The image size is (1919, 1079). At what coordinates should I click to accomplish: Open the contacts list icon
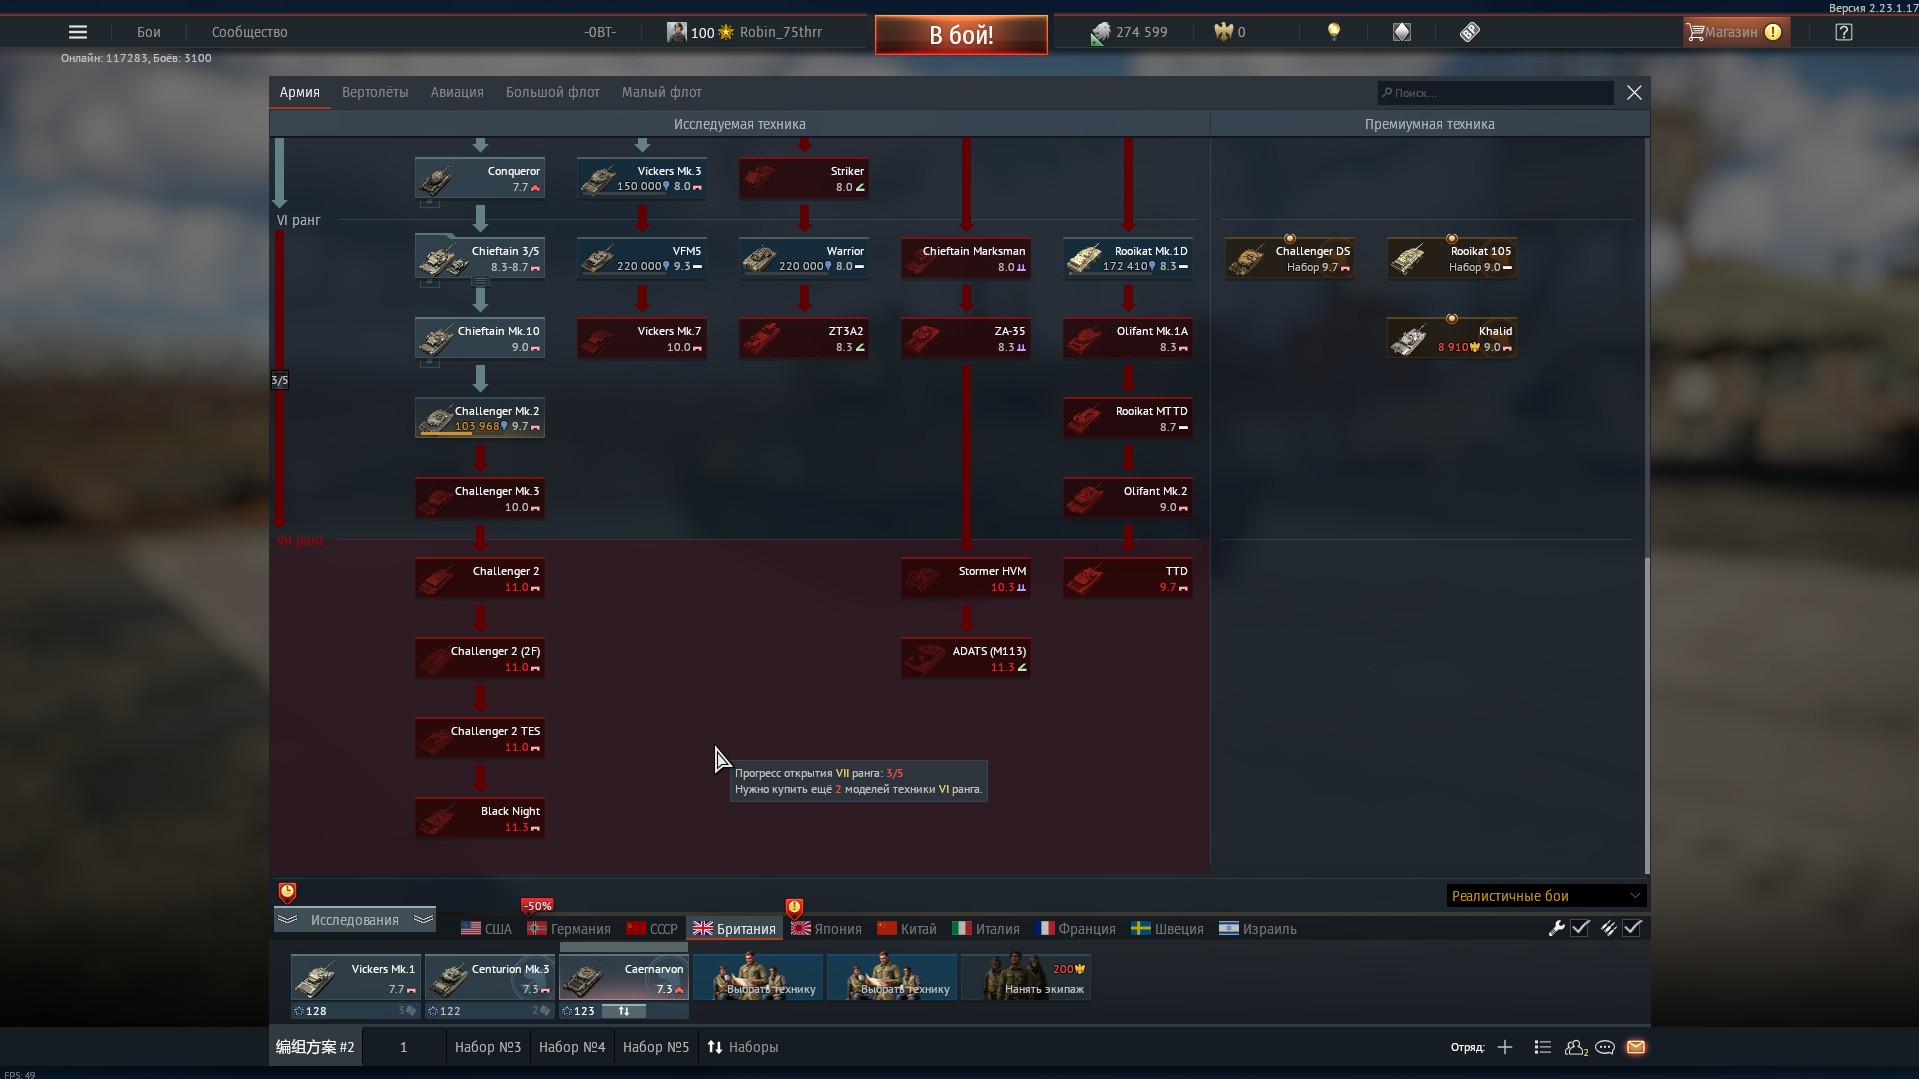pyautogui.click(x=1543, y=1047)
